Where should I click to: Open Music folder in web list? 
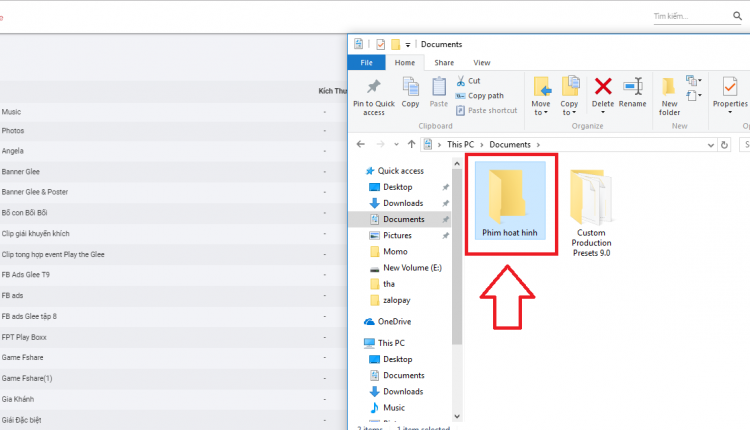tap(11, 111)
